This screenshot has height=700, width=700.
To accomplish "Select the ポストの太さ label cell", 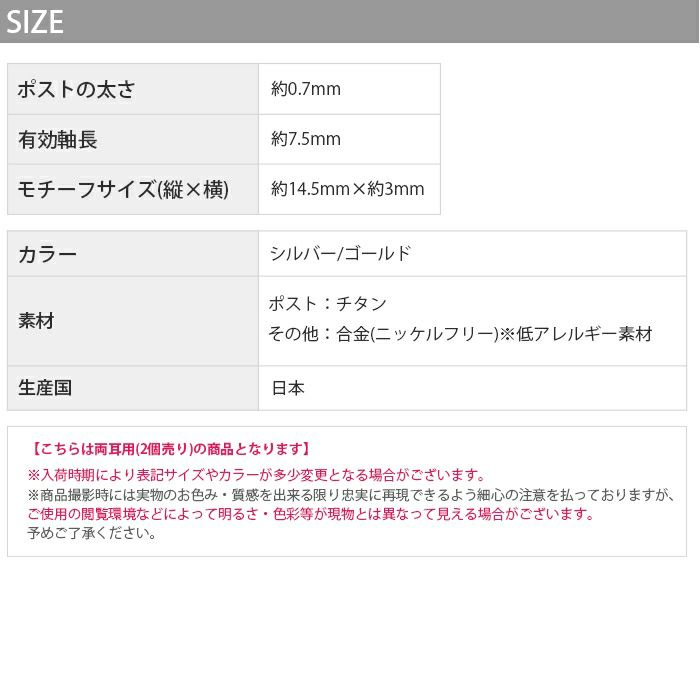I will pyautogui.click(x=133, y=89).
